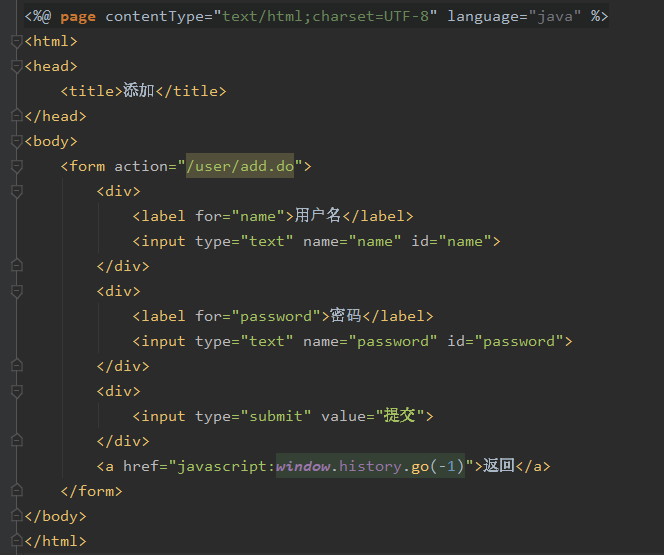This screenshot has width=664, height=555.
Task: Click fold end marker of </div> after password input
Action: (x=17, y=365)
